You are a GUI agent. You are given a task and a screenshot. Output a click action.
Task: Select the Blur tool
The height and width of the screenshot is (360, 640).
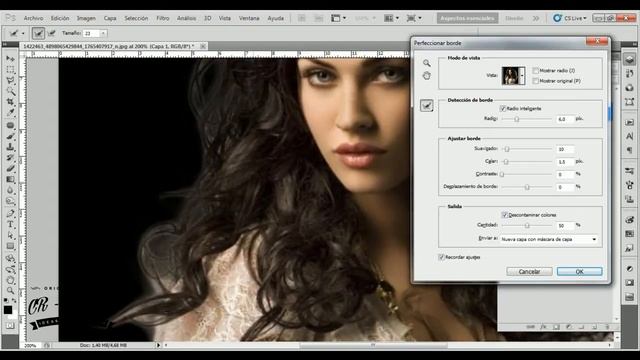(10, 190)
